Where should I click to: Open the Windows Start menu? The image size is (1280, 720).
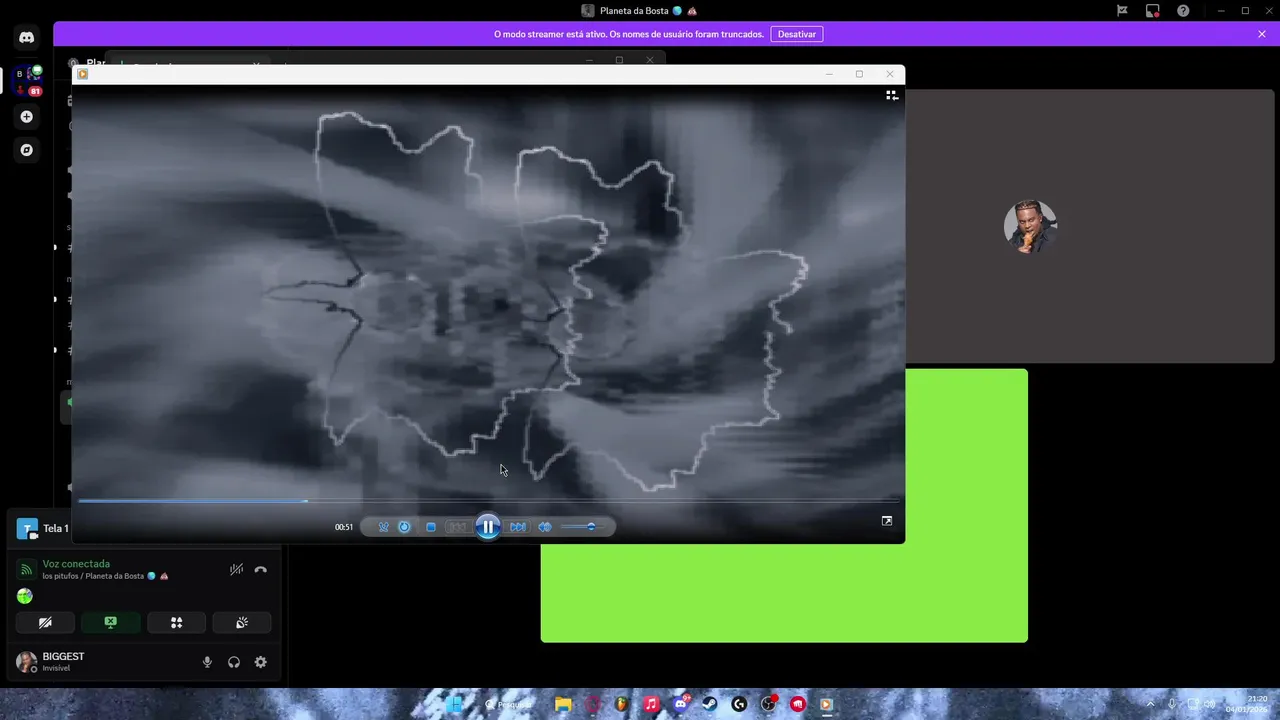coord(454,704)
